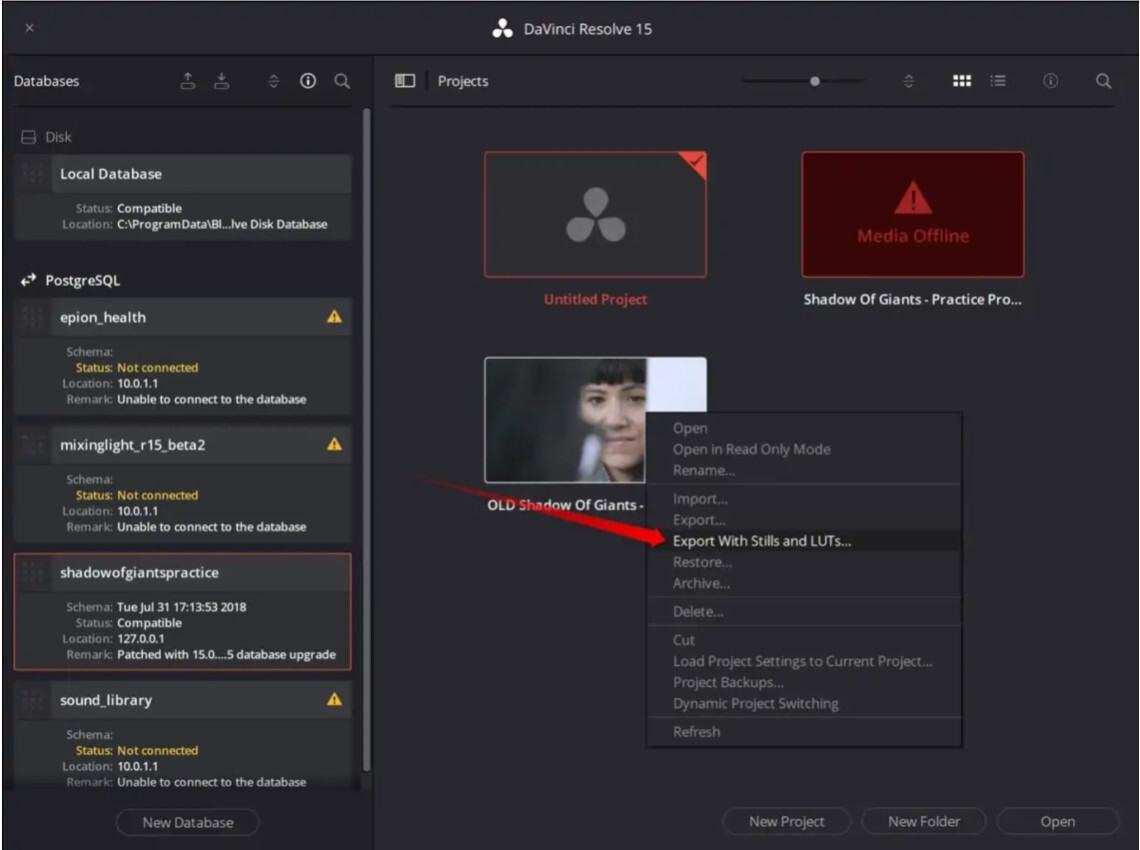This screenshot has width=1140, height=850.
Task: Click the warning icon on sound_library
Action: 334,699
